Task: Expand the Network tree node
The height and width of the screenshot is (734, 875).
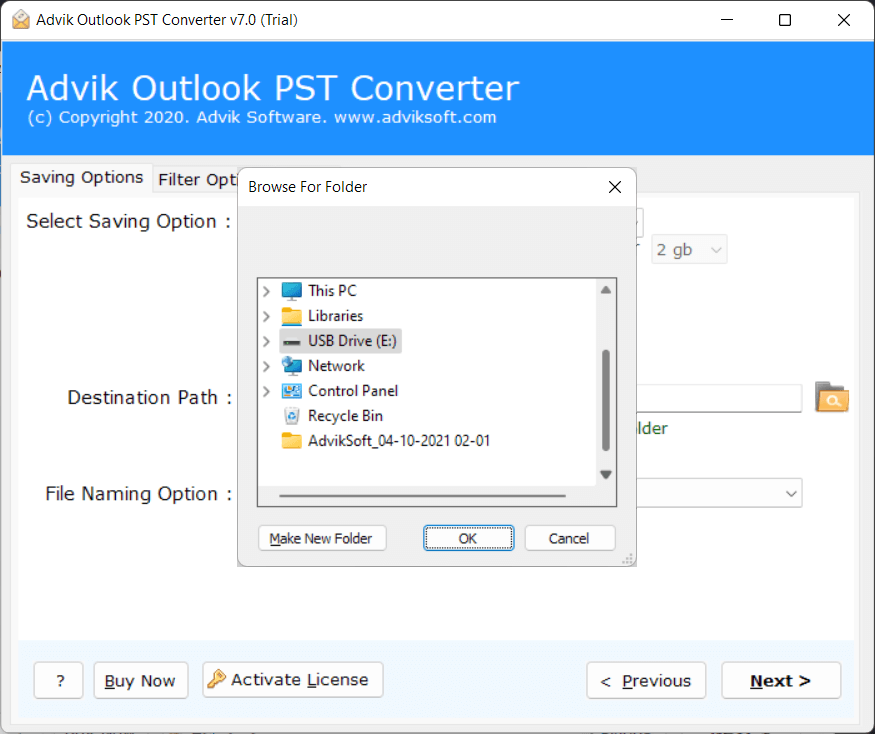Action: (266, 366)
